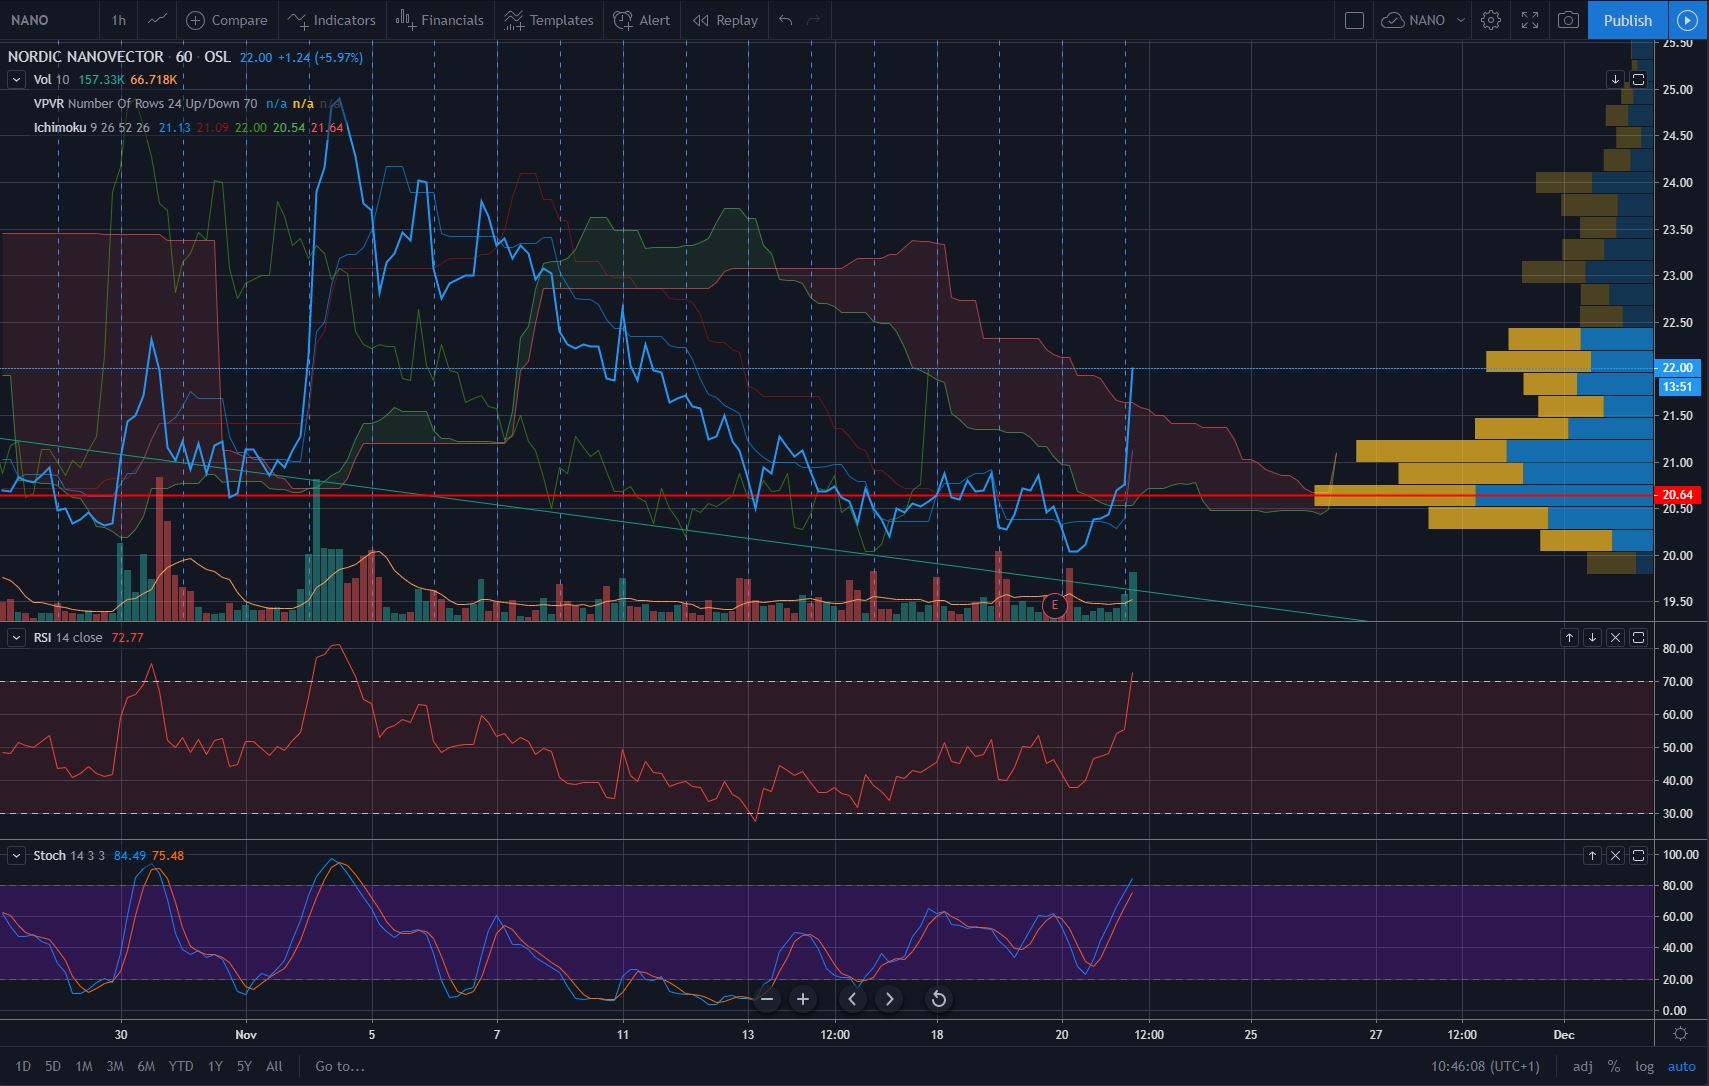This screenshot has height=1086, width=1709.
Task: Click the NORDIC NANOVECTOR chart title
Action: point(85,57)
